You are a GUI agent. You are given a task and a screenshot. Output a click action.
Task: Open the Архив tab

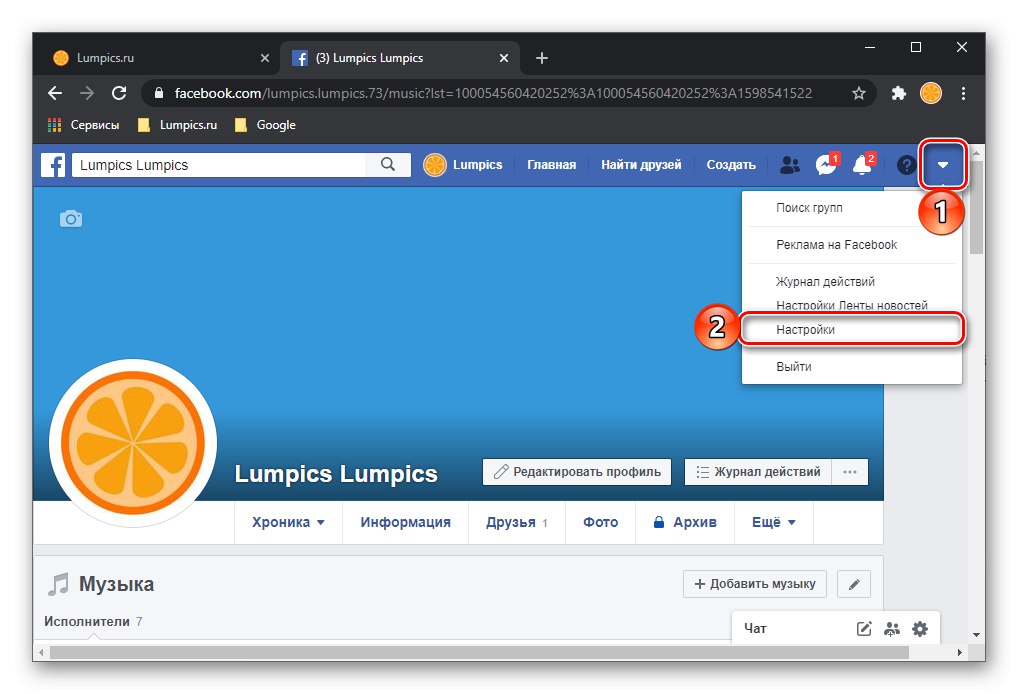click(x=685, y=523)
